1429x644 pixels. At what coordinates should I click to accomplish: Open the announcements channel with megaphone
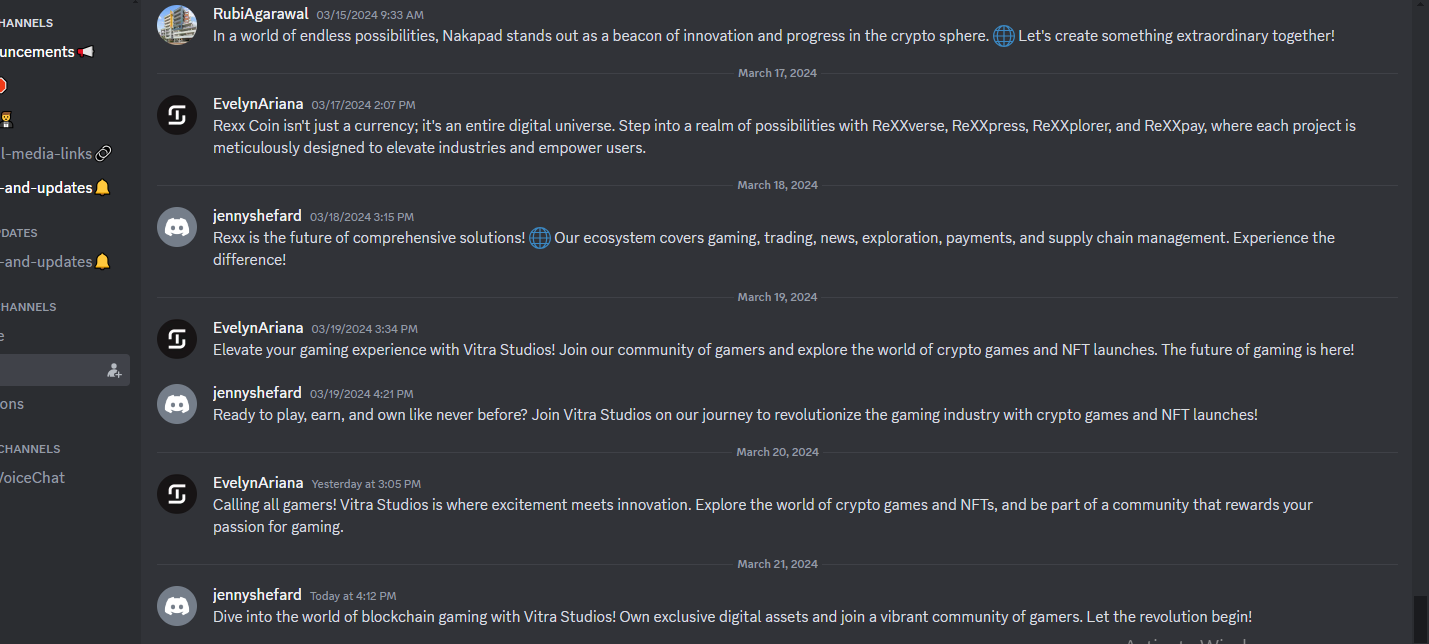tap(47, 52)
